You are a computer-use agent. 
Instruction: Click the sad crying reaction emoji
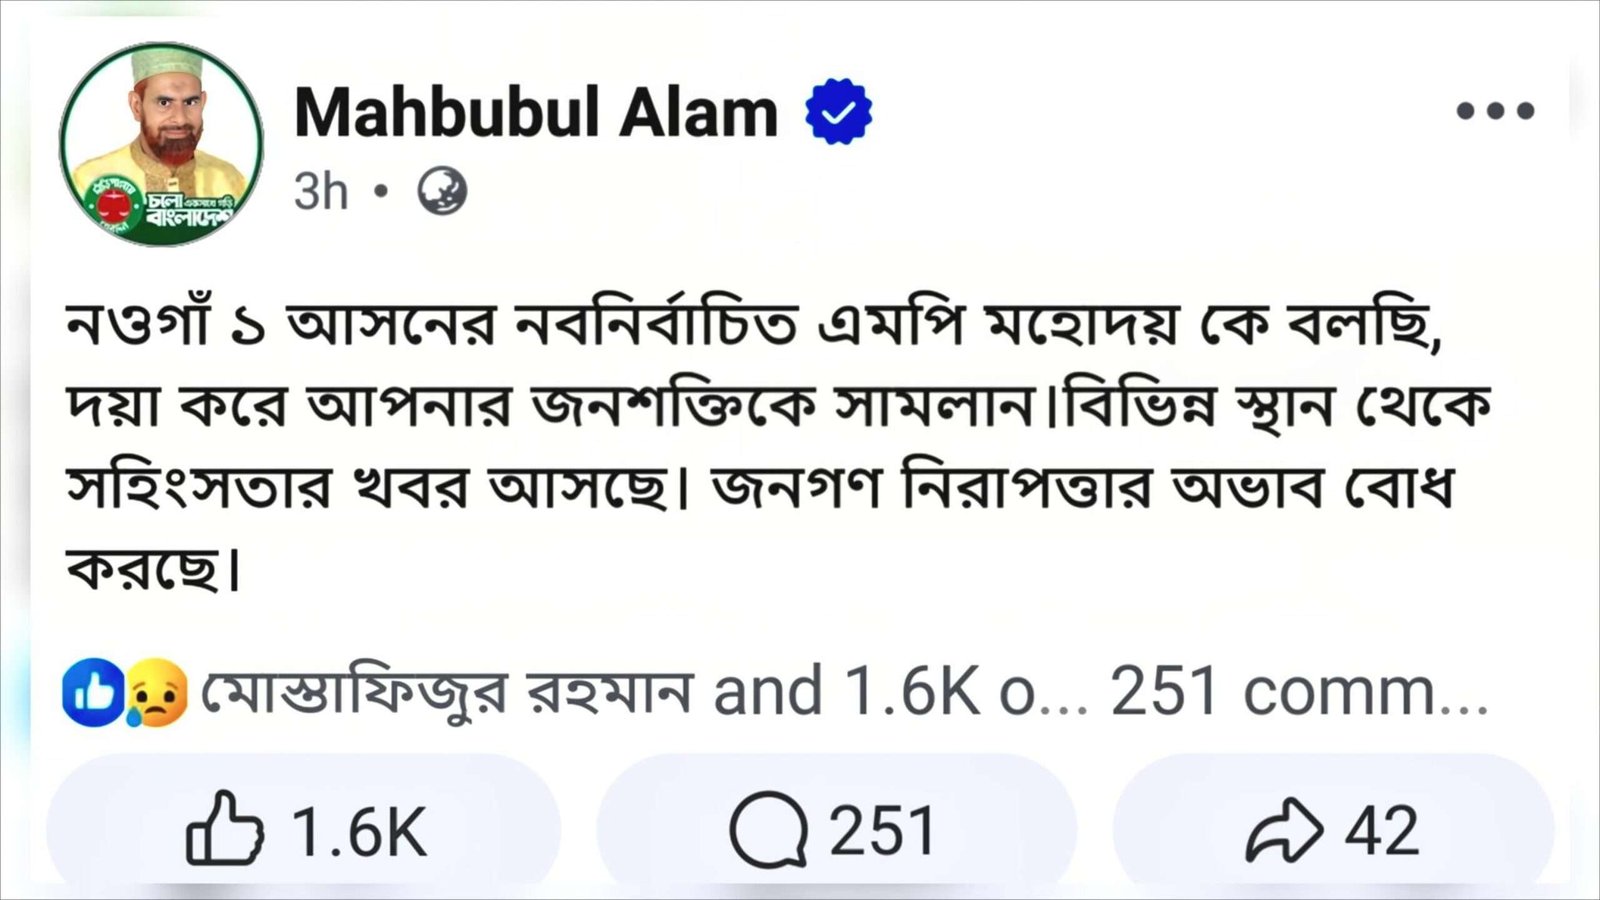[157, 692]
